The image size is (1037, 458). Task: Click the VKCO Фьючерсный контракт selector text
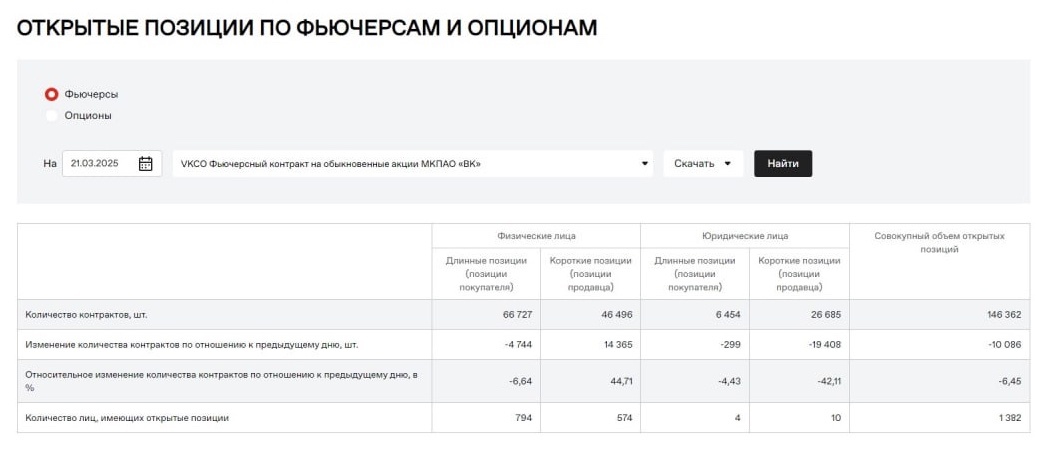tap(331, 164)
